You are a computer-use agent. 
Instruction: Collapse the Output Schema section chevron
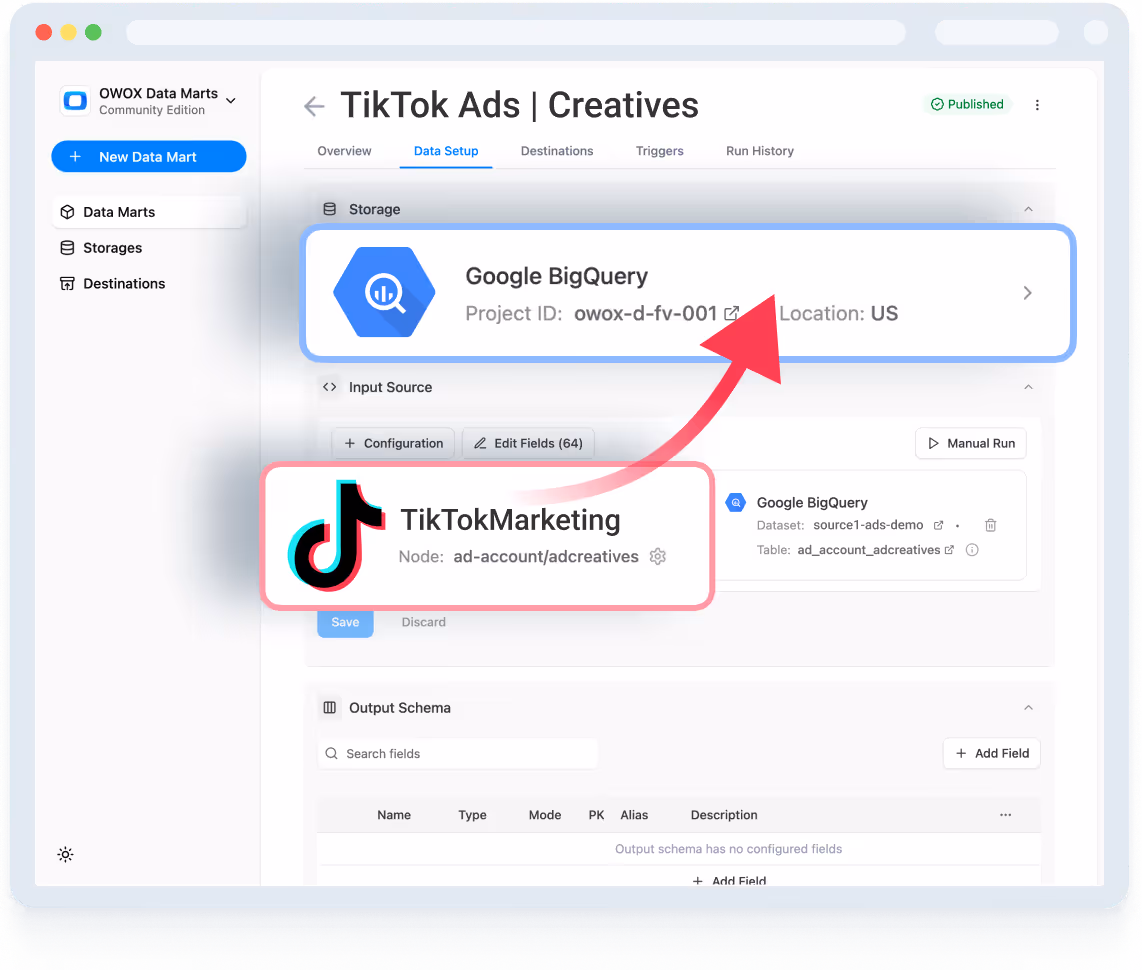[x=1028, y=707]
